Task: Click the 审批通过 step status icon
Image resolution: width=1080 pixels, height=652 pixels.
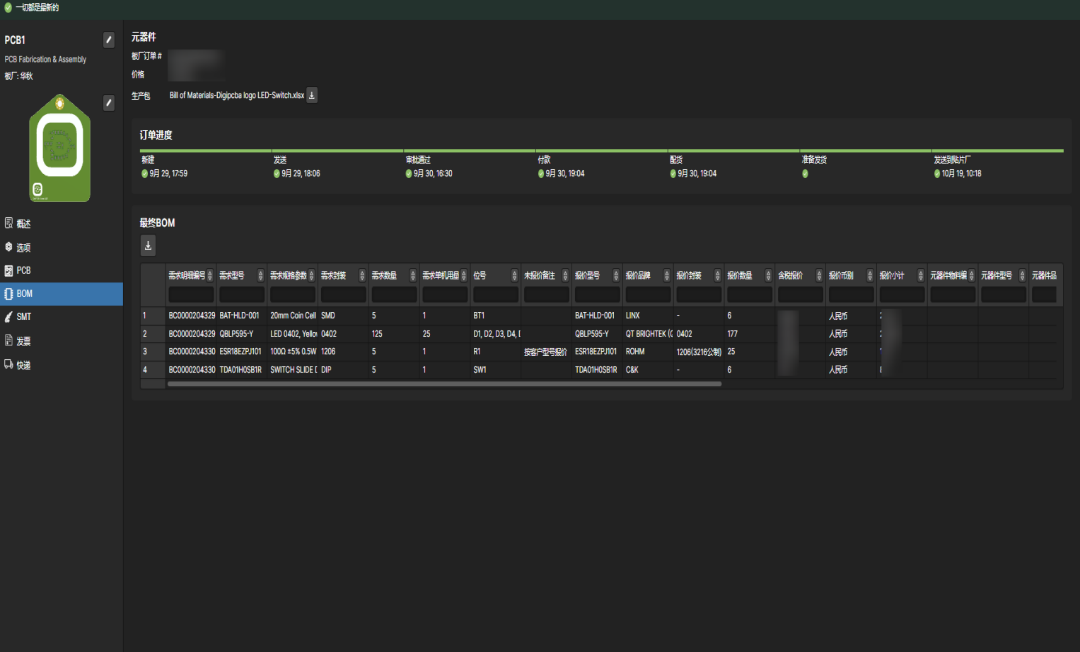Action: pyautogui.click(x=409, y=173)
